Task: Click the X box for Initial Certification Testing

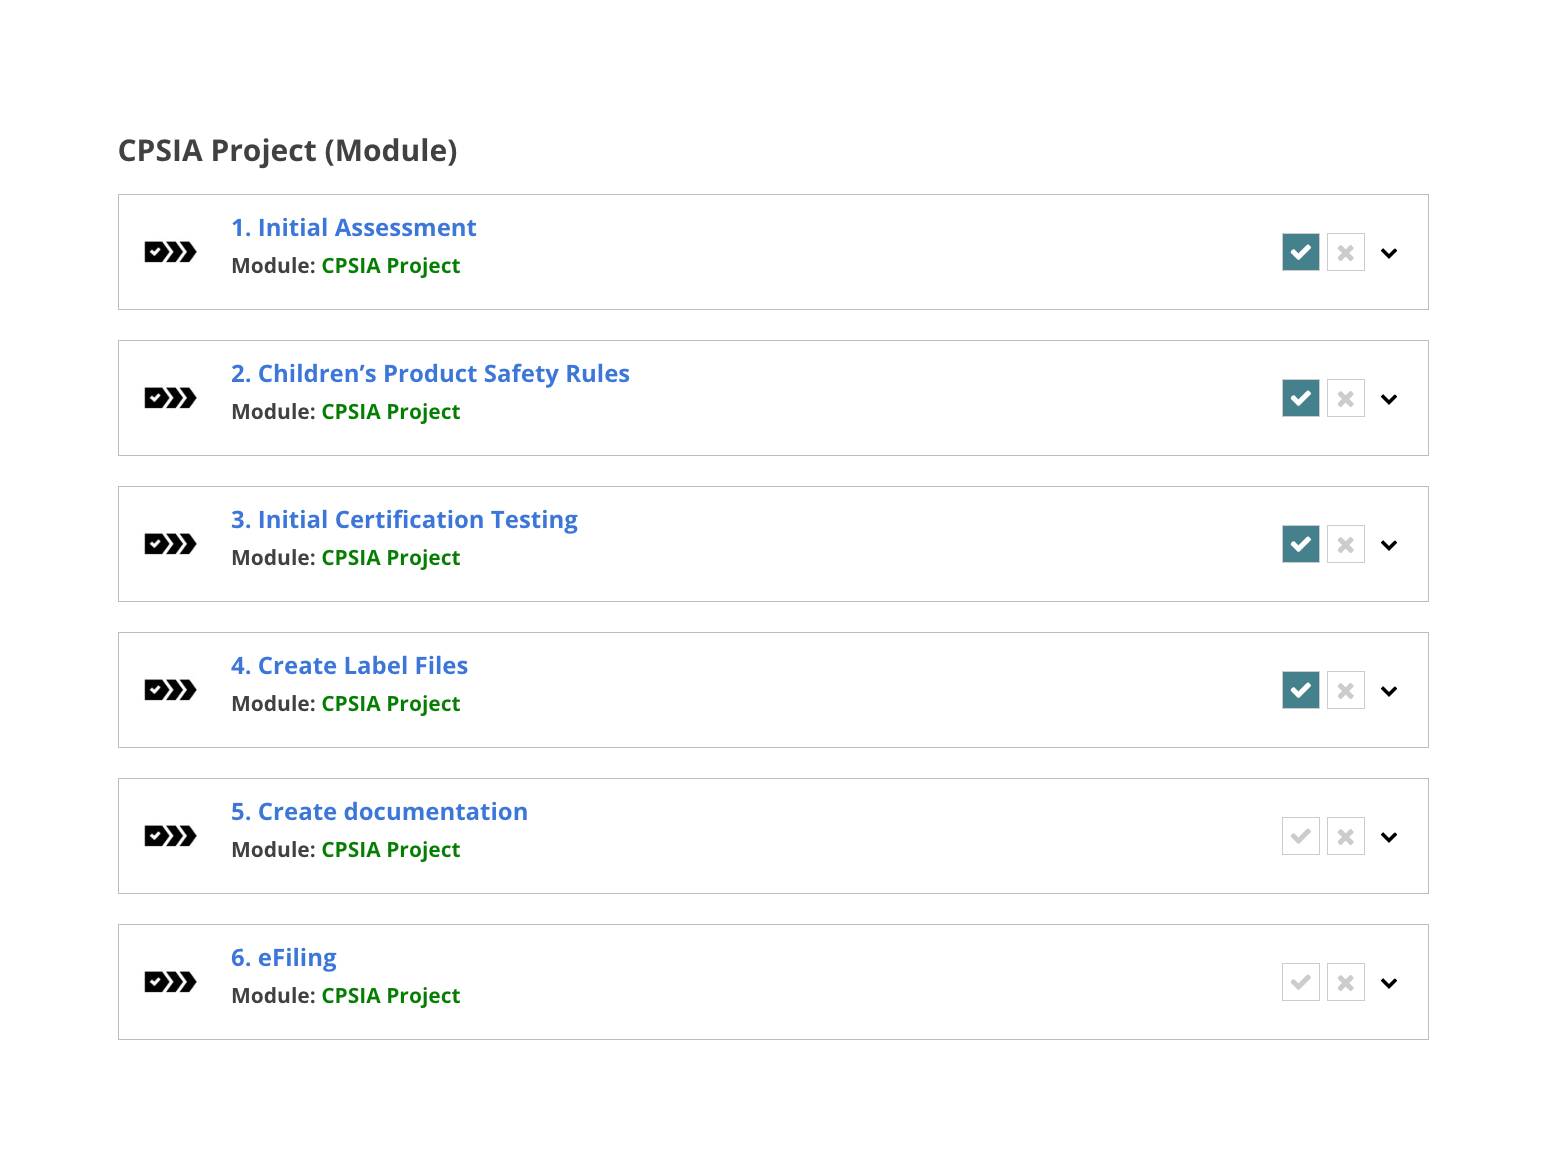Action: (1346, 544)
